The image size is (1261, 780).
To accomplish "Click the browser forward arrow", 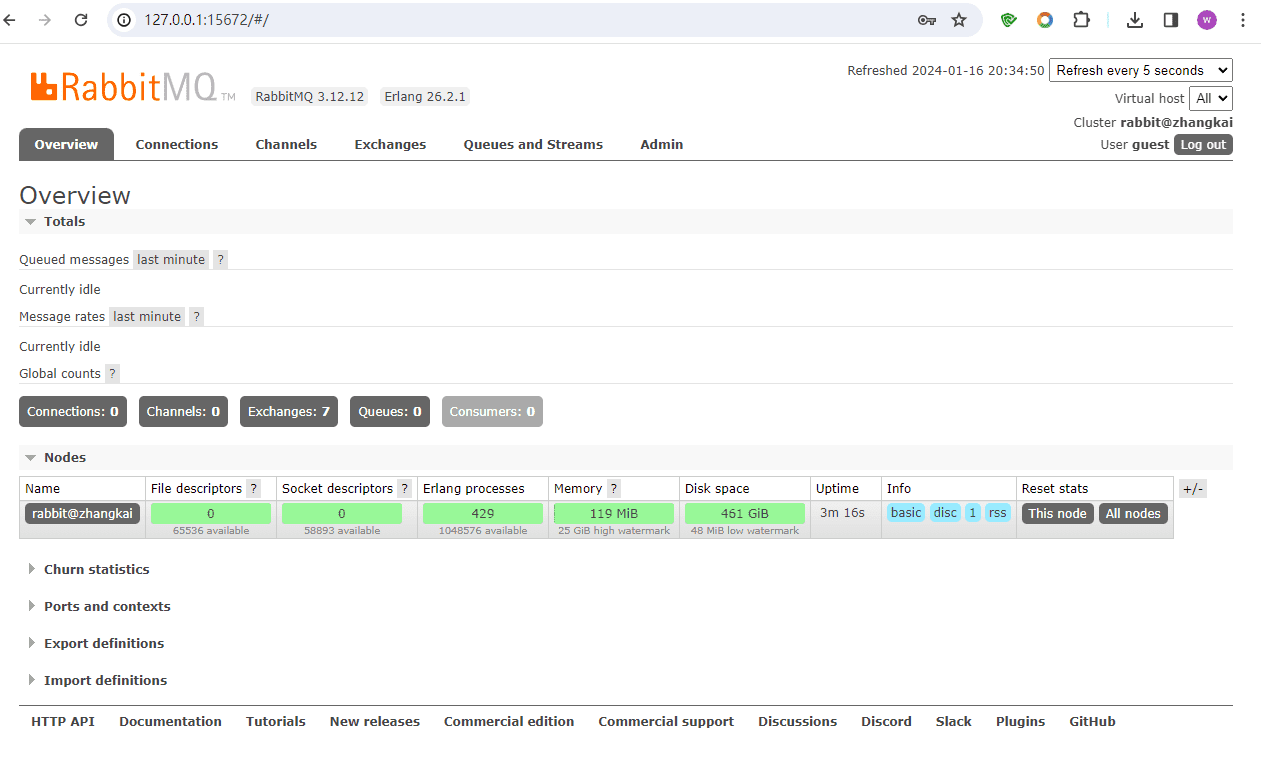I will [x=44, y=20].
